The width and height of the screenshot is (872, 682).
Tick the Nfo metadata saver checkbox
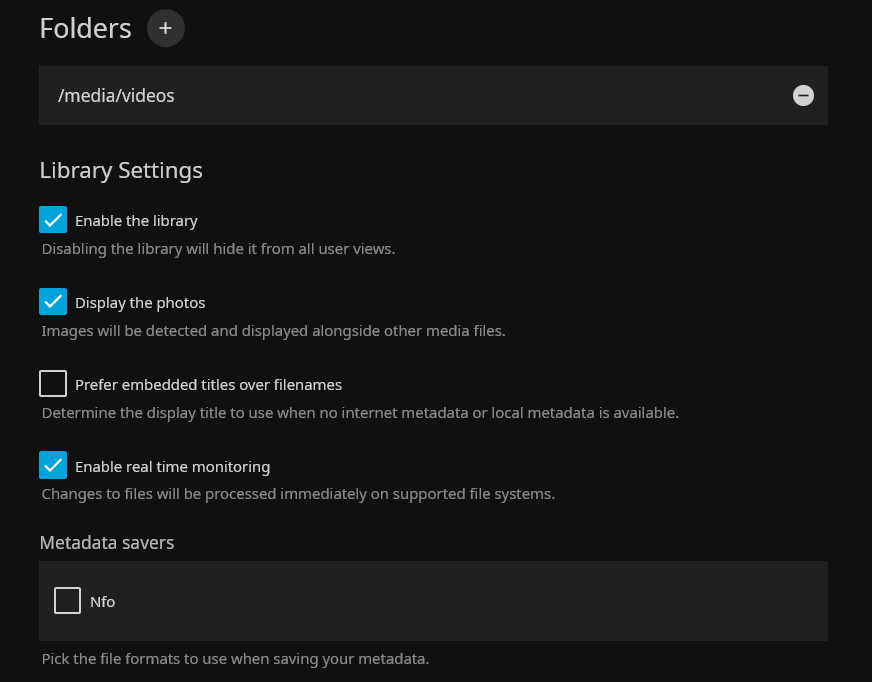tap(67, 601)
